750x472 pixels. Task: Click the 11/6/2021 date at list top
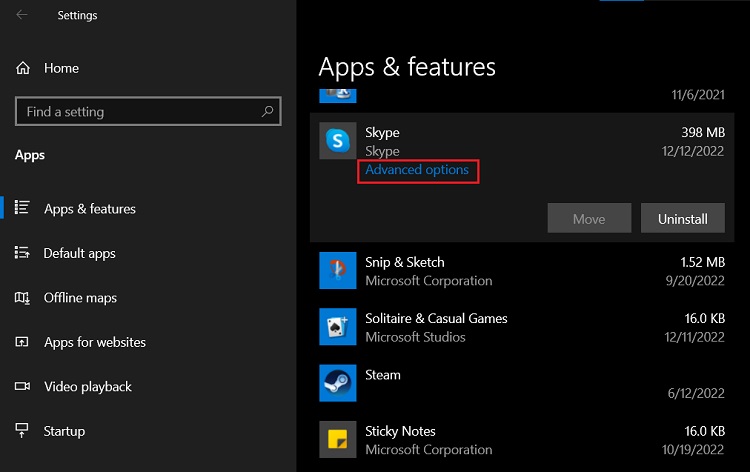pos(698,95)
